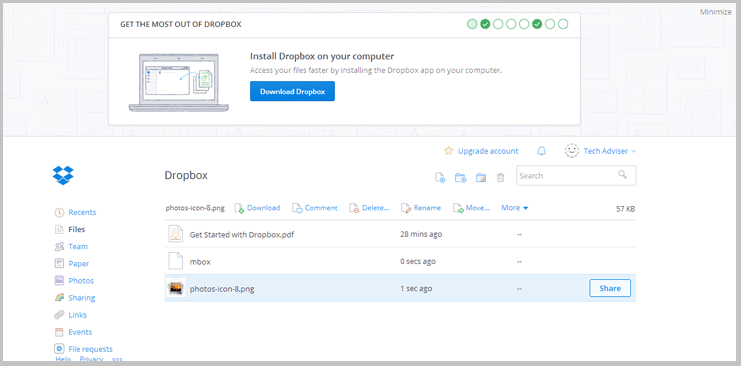
Task: Go to Links in sidebar
Action: click(x=78, y=315)
